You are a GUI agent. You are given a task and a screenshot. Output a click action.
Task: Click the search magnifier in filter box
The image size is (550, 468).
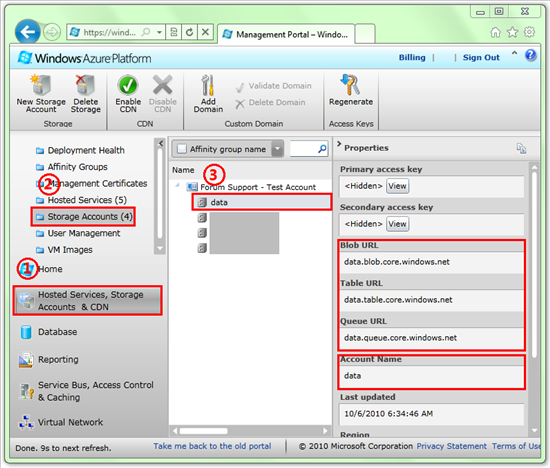322,149
